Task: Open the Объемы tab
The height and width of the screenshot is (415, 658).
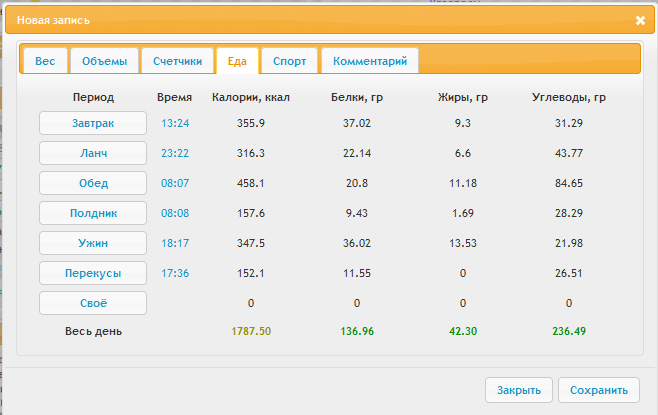Action: pos(104,61)
